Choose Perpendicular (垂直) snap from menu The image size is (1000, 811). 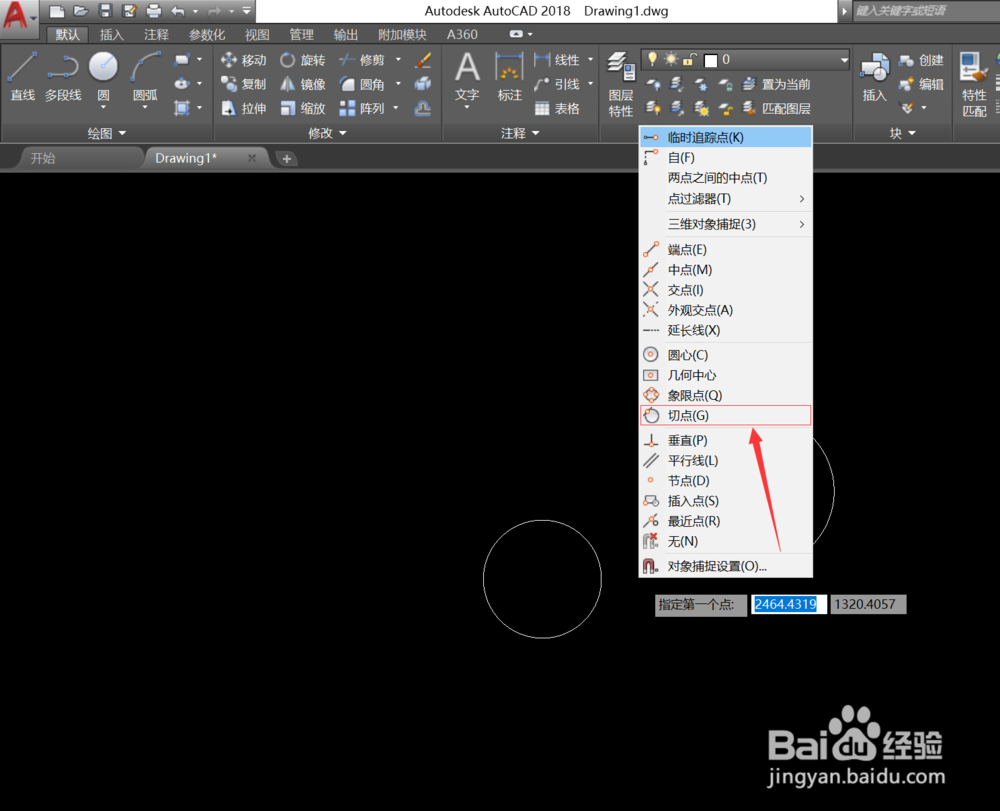pyautogui.click(x=726, y=441)
